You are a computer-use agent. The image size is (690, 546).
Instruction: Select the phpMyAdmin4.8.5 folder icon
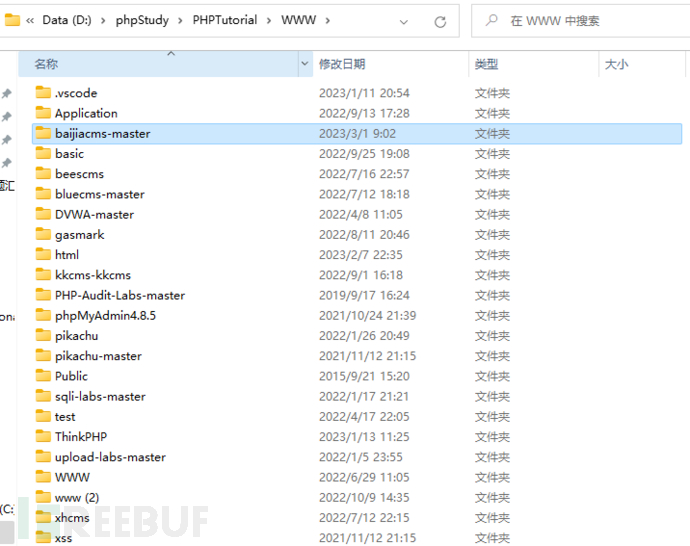coord(43,315)
